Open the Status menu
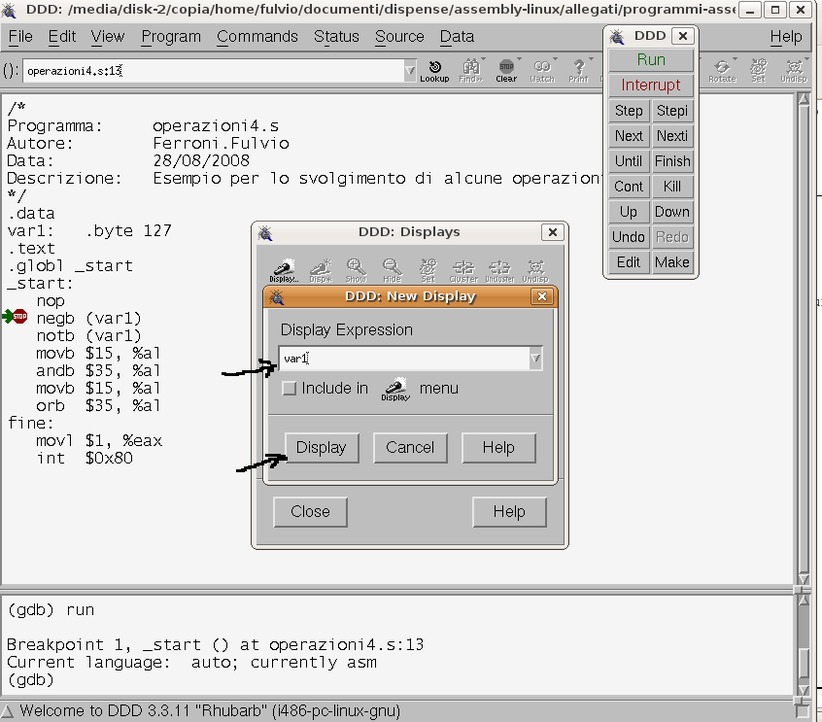822x722 pixels. pos(336,37)
